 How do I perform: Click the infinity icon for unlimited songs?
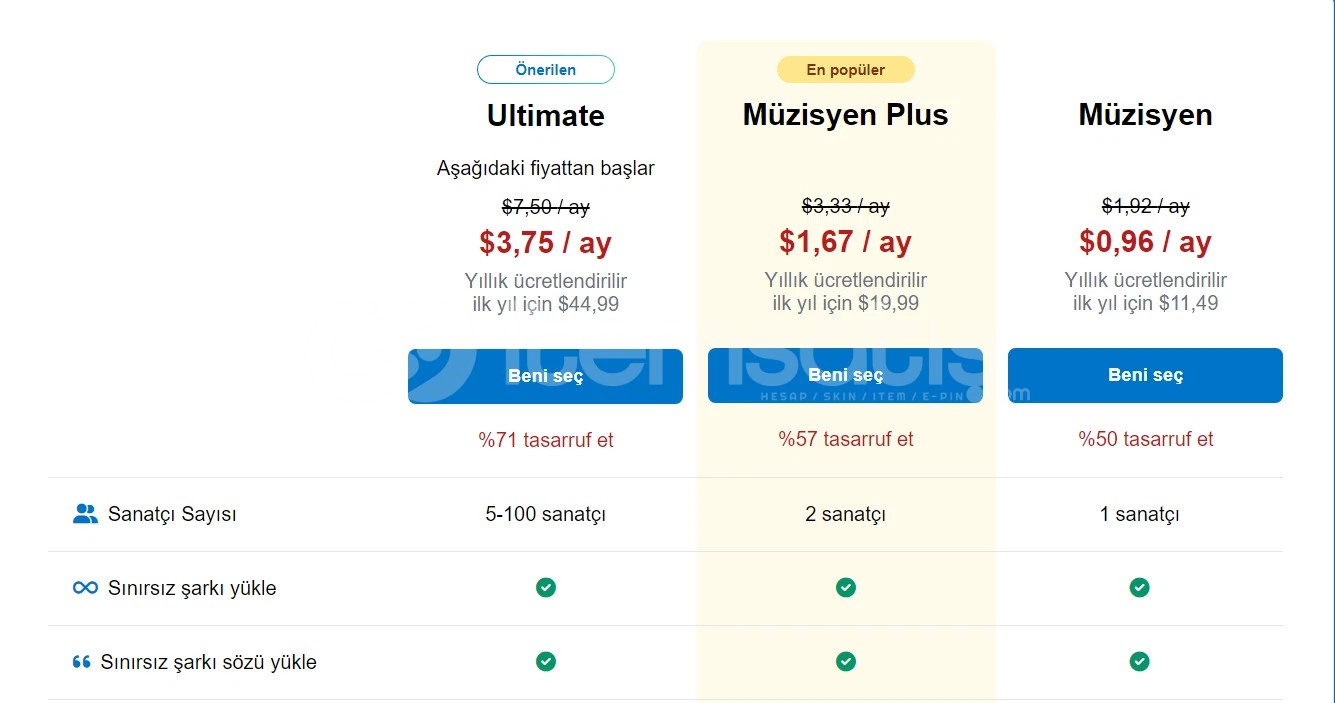[85, 588]
